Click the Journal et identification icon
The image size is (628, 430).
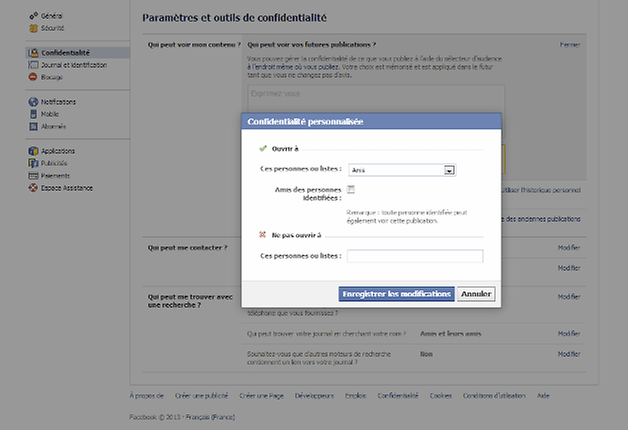pos(33,65)
